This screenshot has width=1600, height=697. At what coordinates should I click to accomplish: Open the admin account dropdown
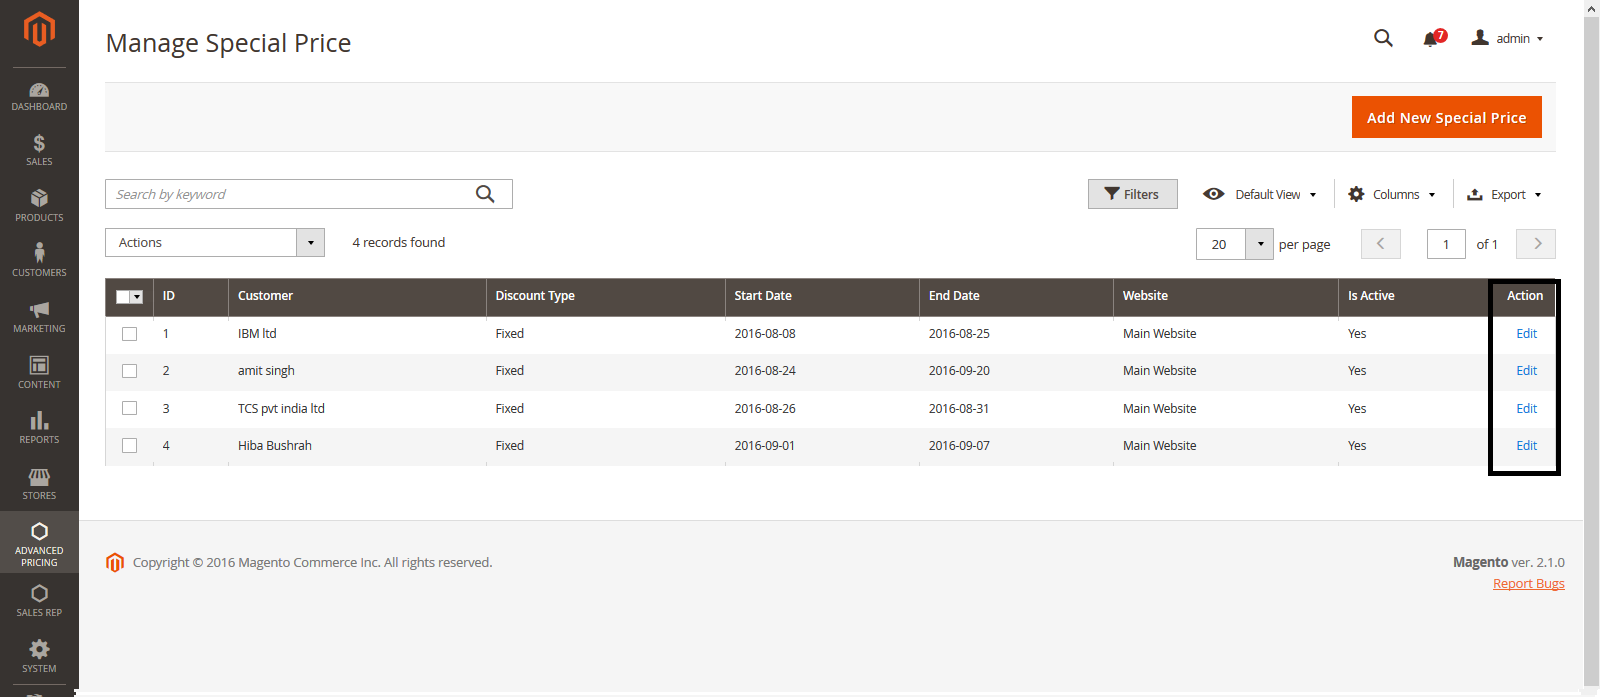point(1508,38)
